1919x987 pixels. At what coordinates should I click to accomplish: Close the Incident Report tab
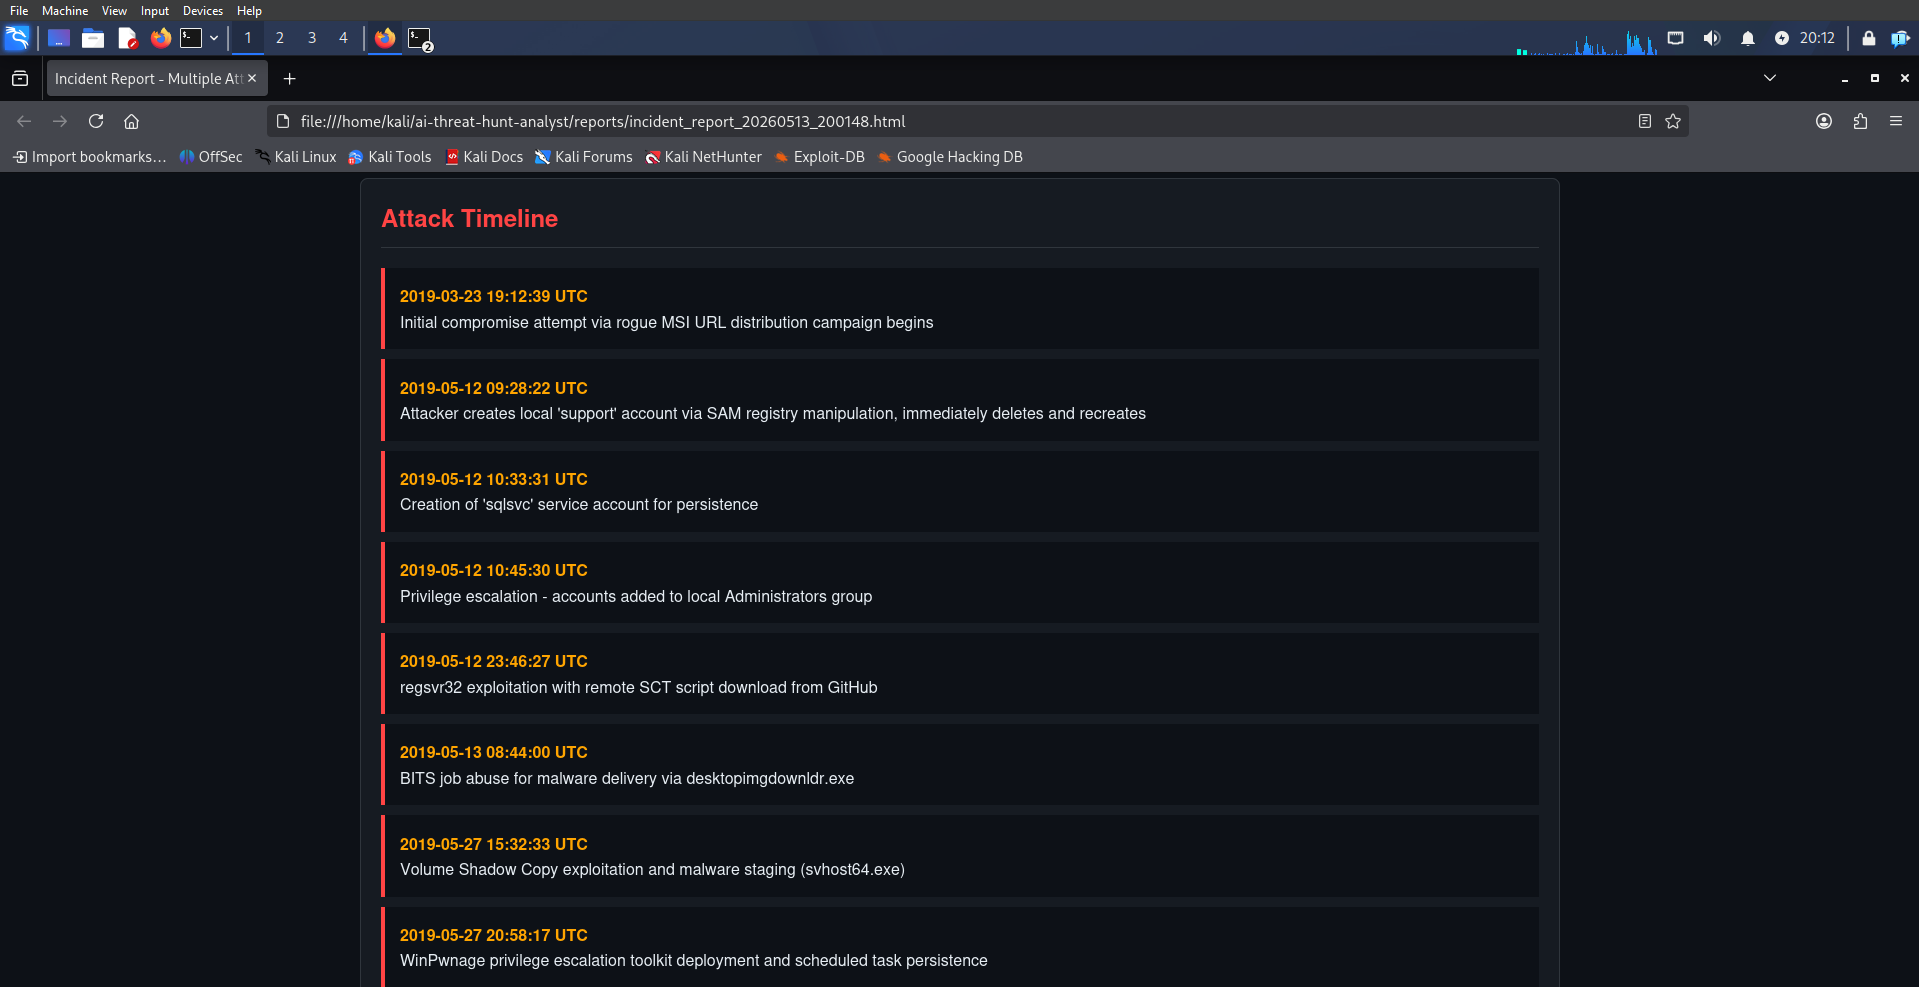coord(252,78)
